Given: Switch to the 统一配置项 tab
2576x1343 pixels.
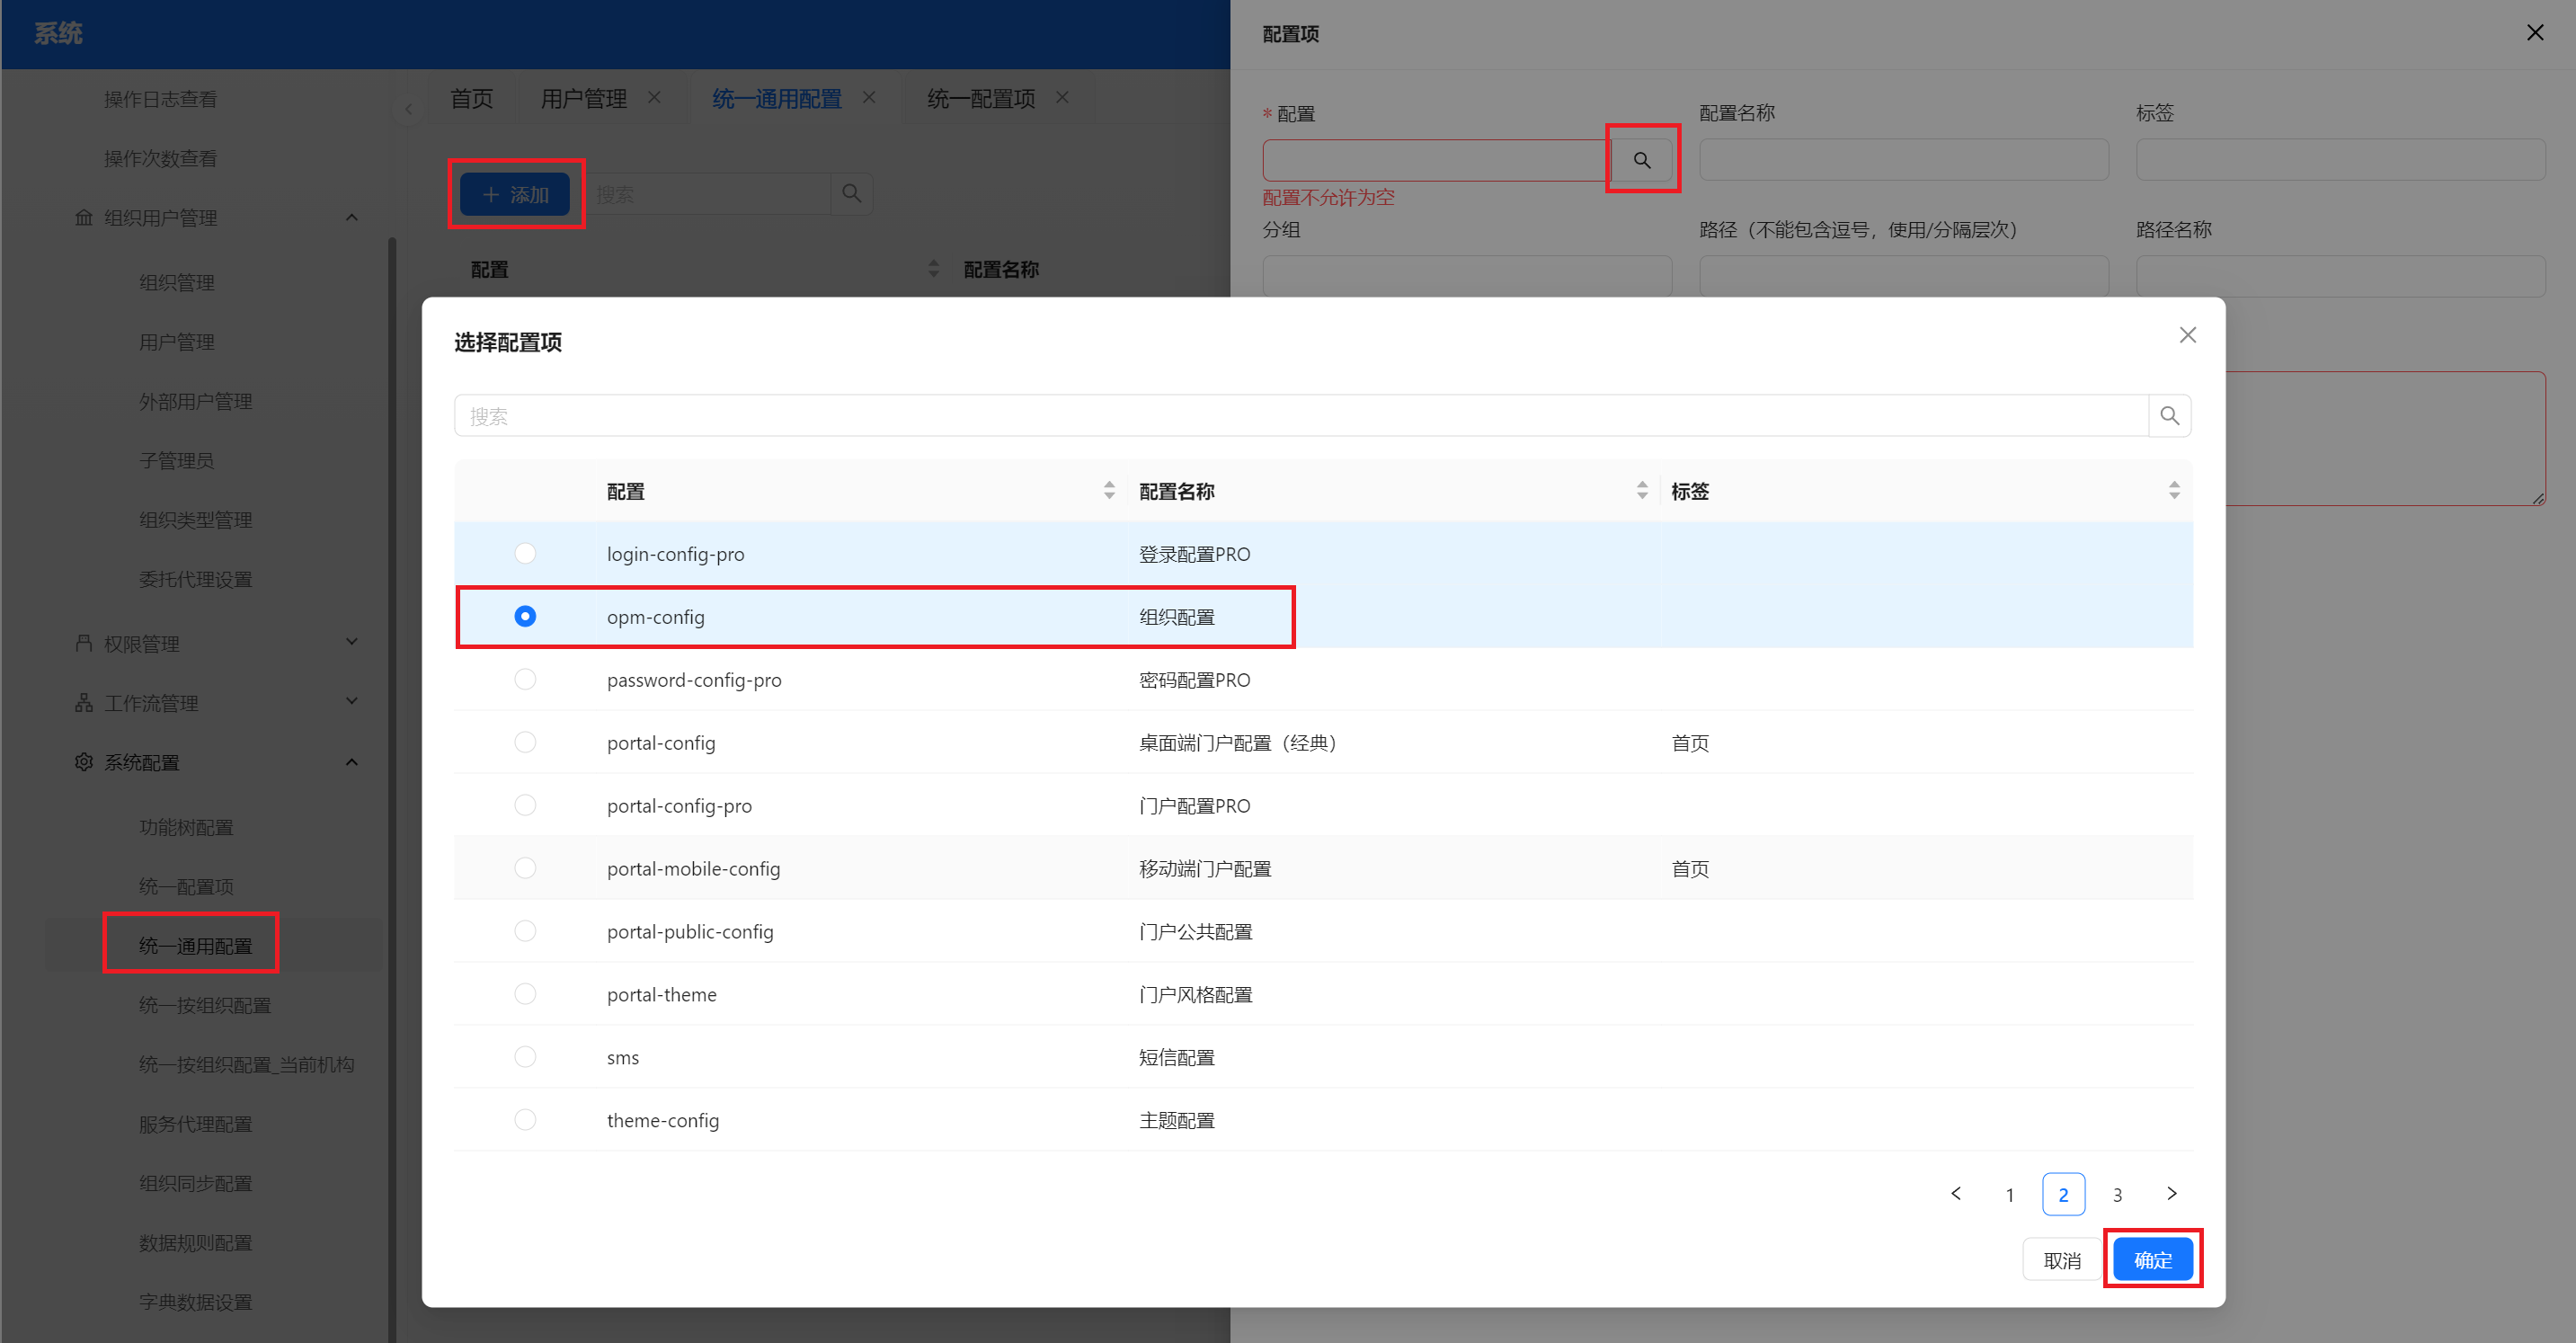Looking at the screenshot, I should point(981,99).
